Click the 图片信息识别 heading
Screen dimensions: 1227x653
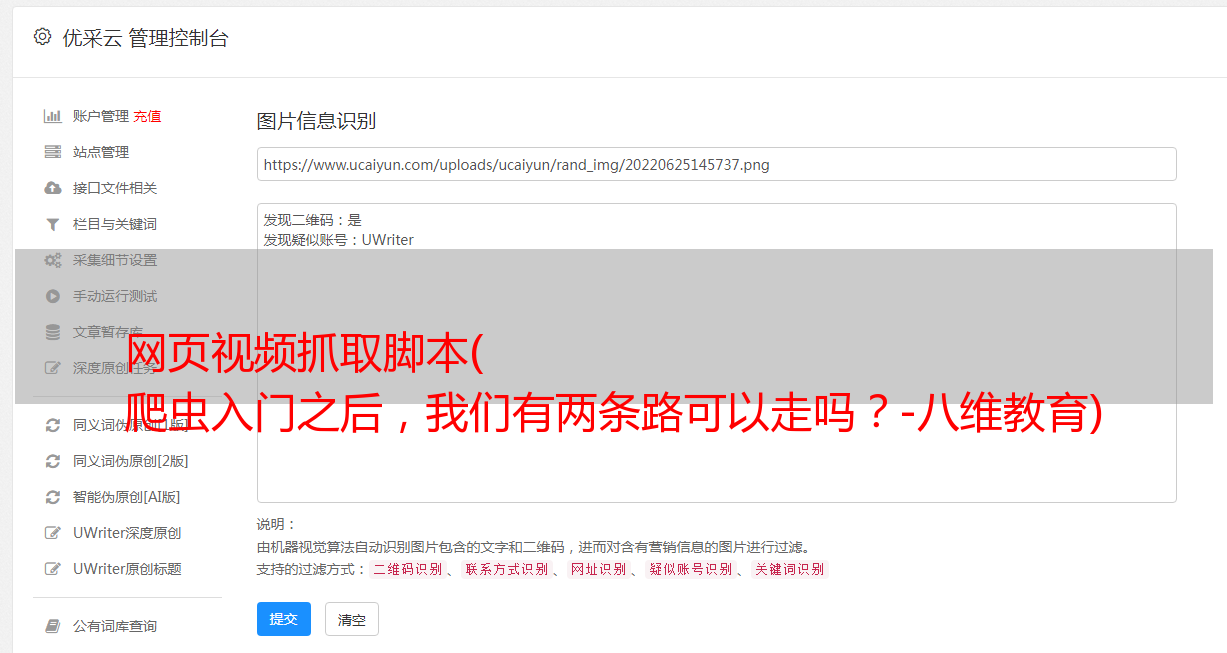tap(316, 122)
